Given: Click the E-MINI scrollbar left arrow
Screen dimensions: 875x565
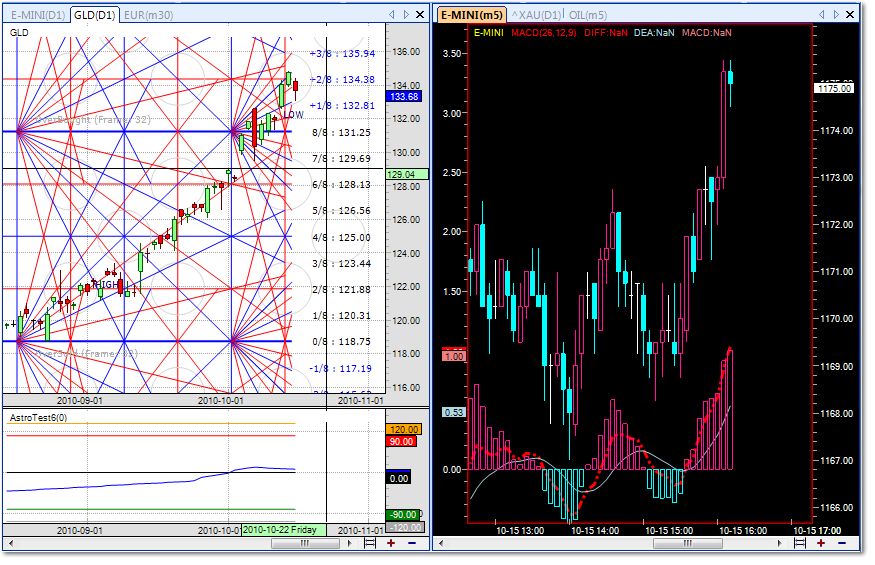Looking at the screenshot, I should [x=441, y=543].
